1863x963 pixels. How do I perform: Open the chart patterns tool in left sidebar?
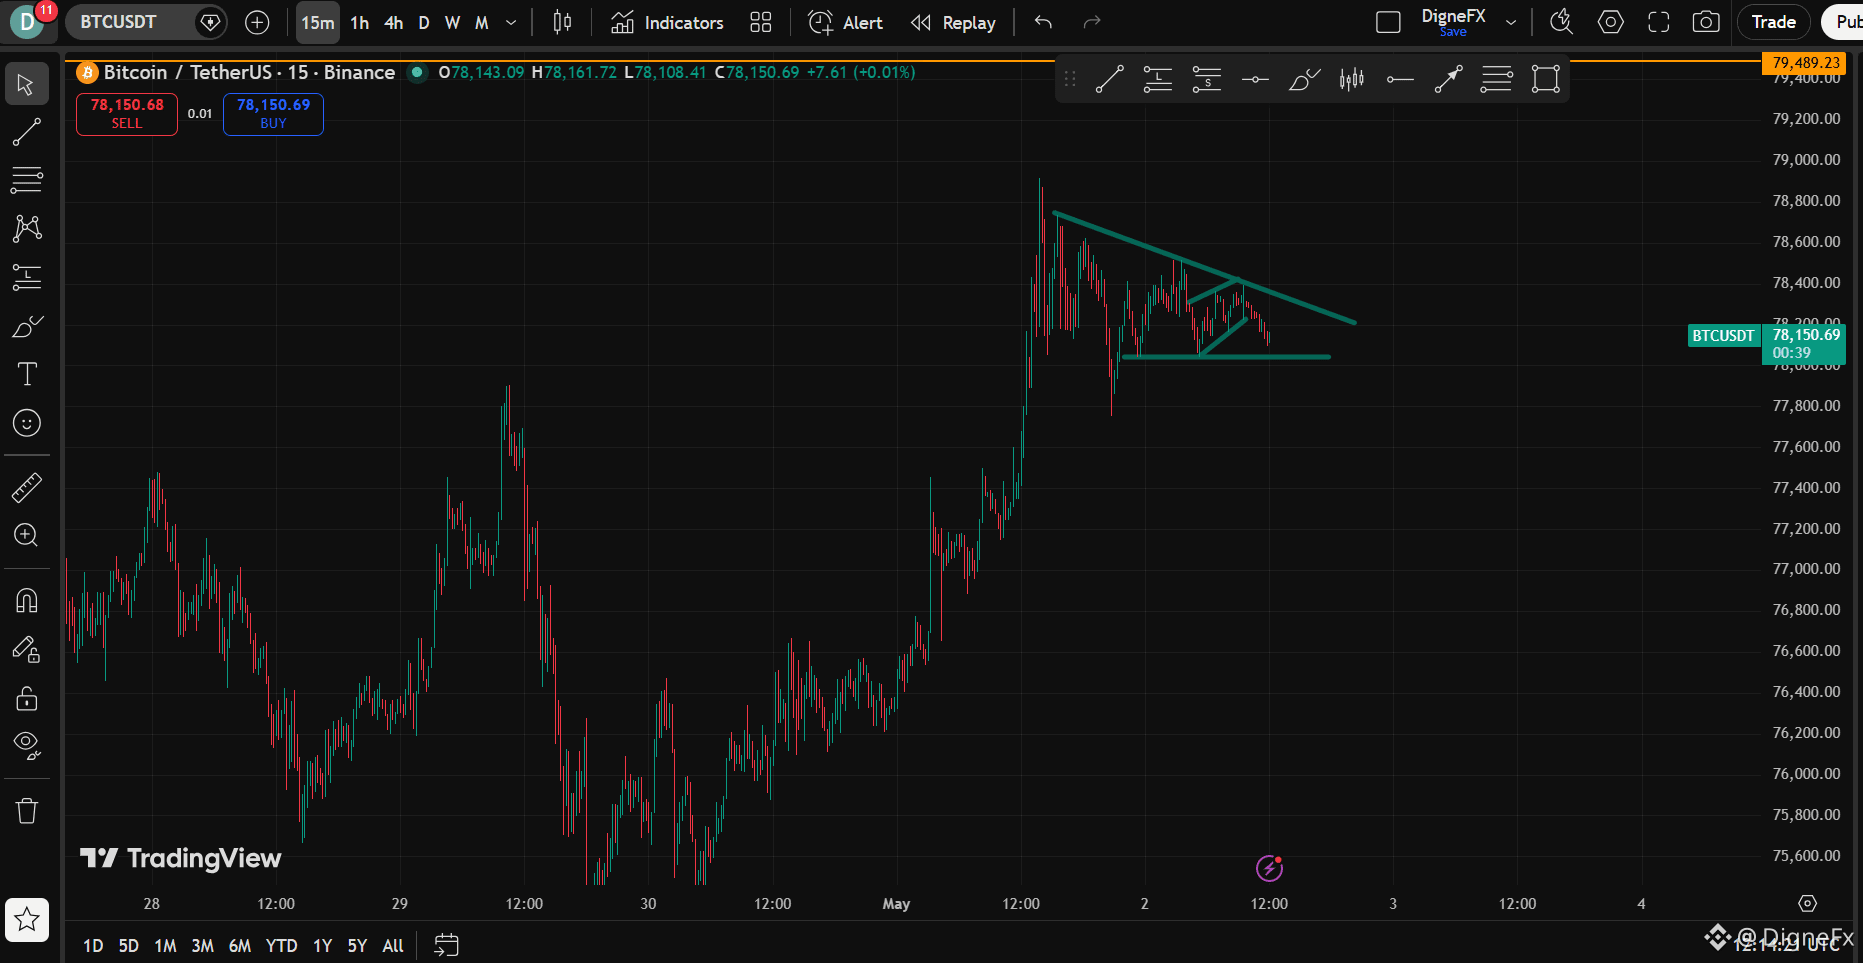click(26, 228)
